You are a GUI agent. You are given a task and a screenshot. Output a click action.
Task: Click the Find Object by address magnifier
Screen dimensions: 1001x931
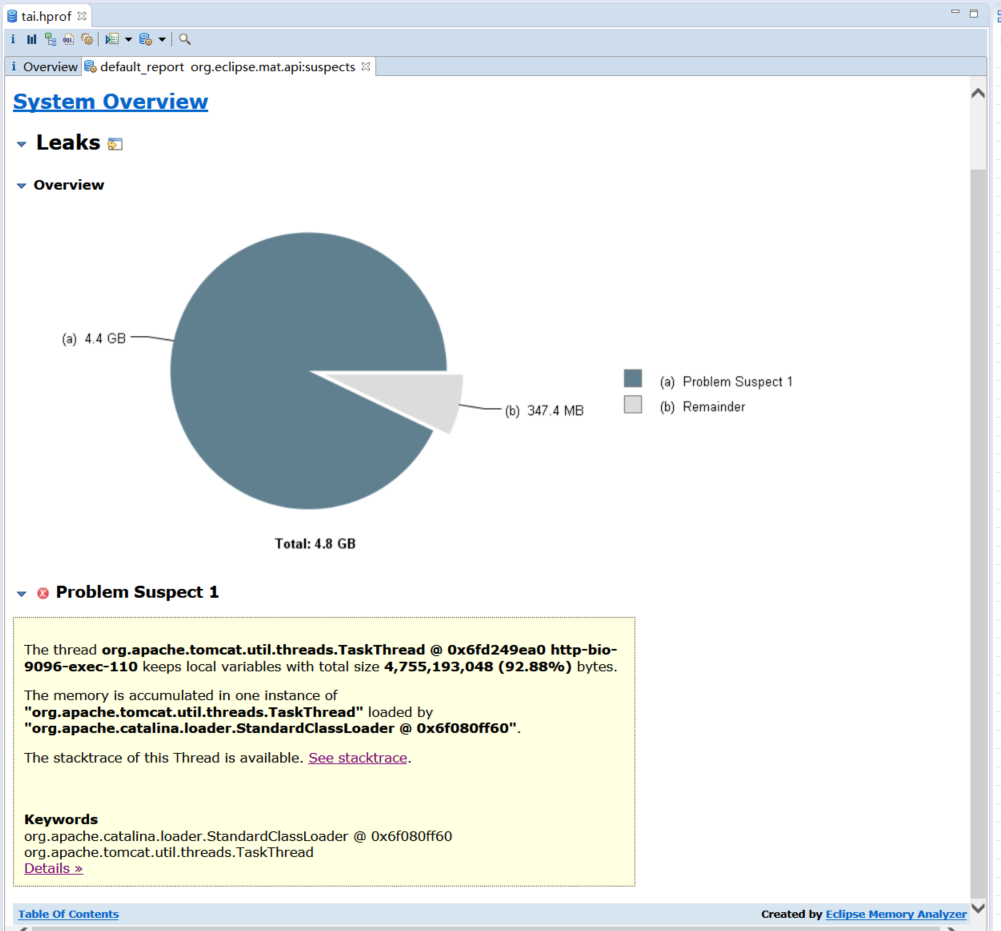pyautogui.click(x=184, y=40)
